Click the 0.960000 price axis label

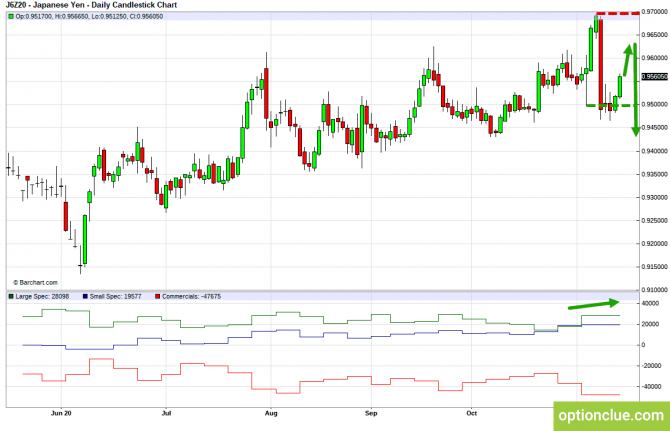pos(654,58)
